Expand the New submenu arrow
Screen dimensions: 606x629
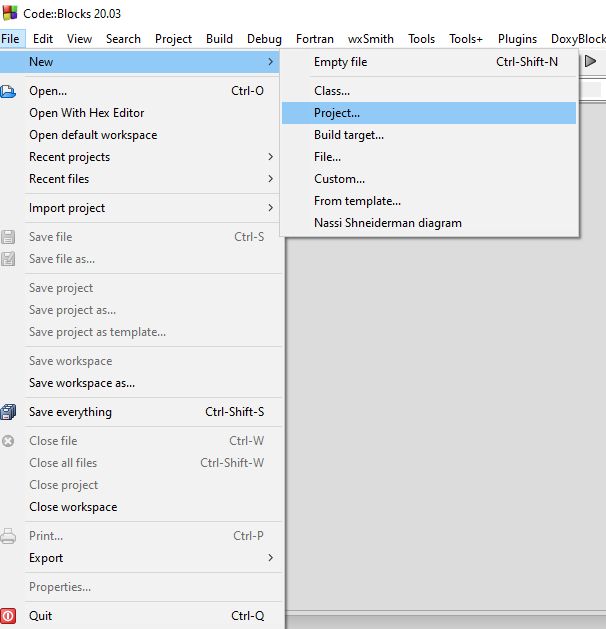tap(271, 62)
